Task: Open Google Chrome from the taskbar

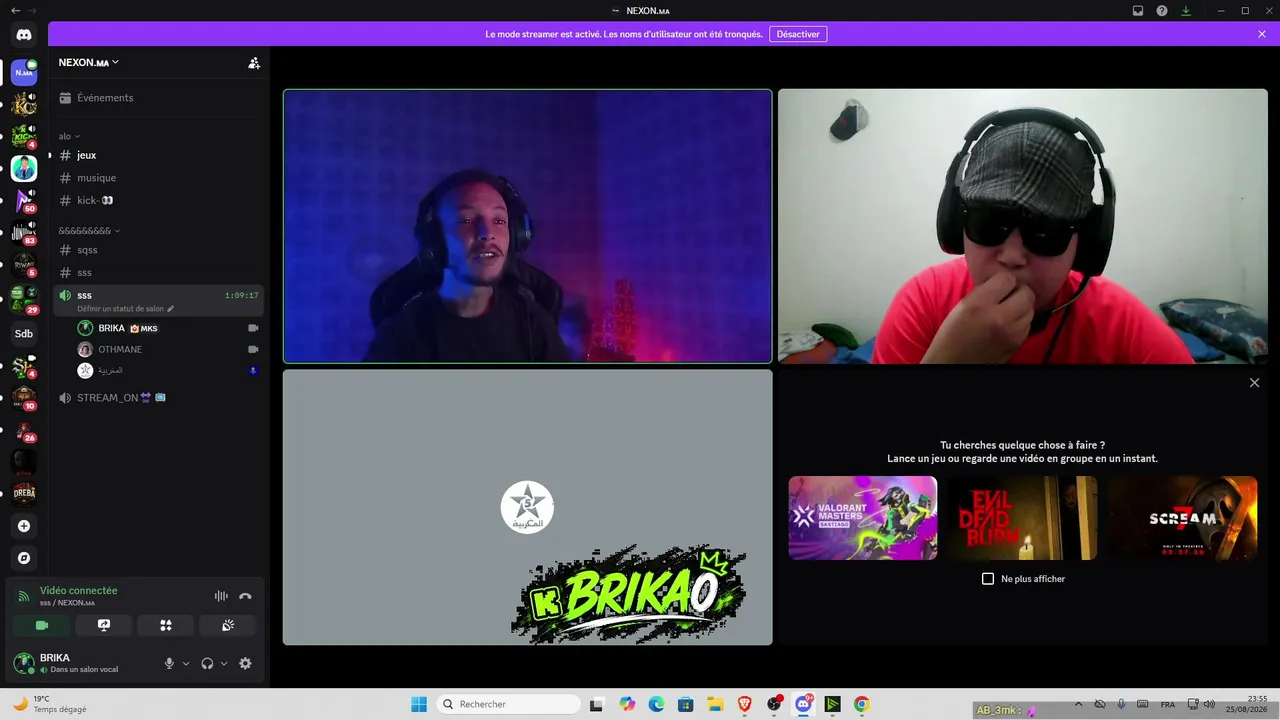Action: point(862,704)
